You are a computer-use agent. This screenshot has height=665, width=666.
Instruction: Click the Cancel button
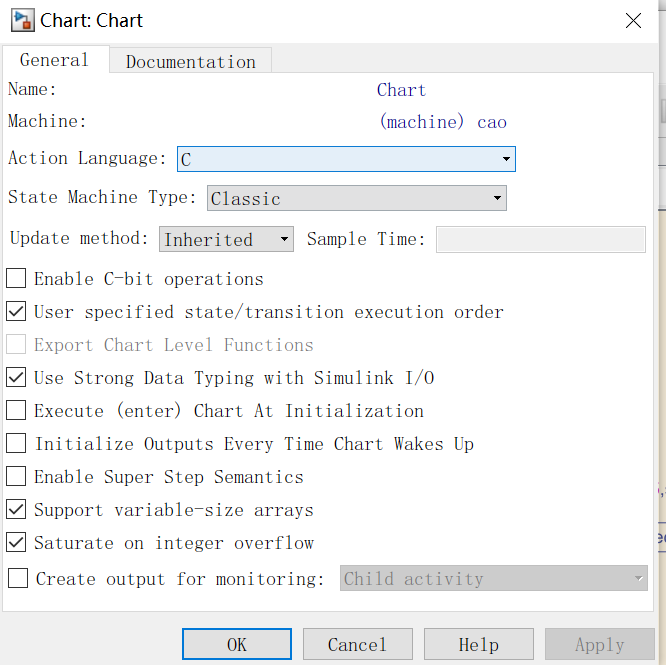tap(357, 644)
